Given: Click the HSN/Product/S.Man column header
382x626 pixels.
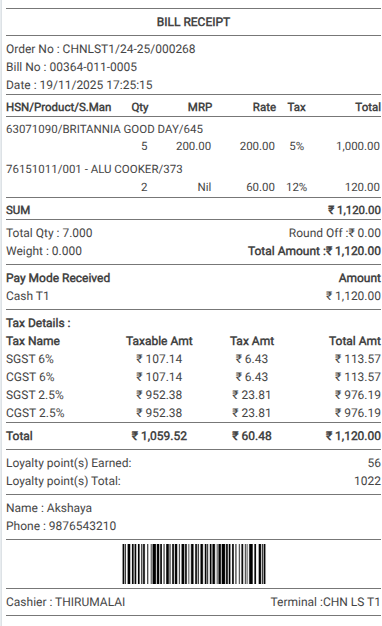Looking at the screenshot, I should coord(59,107).
